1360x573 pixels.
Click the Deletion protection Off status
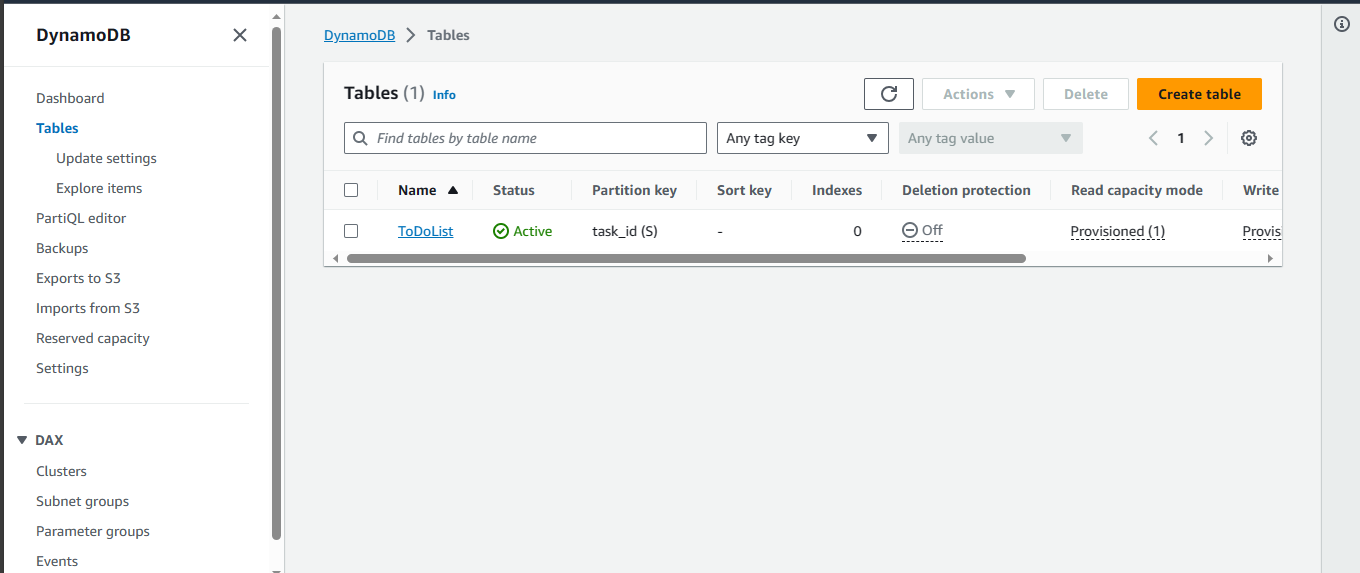tap(922, 230)
